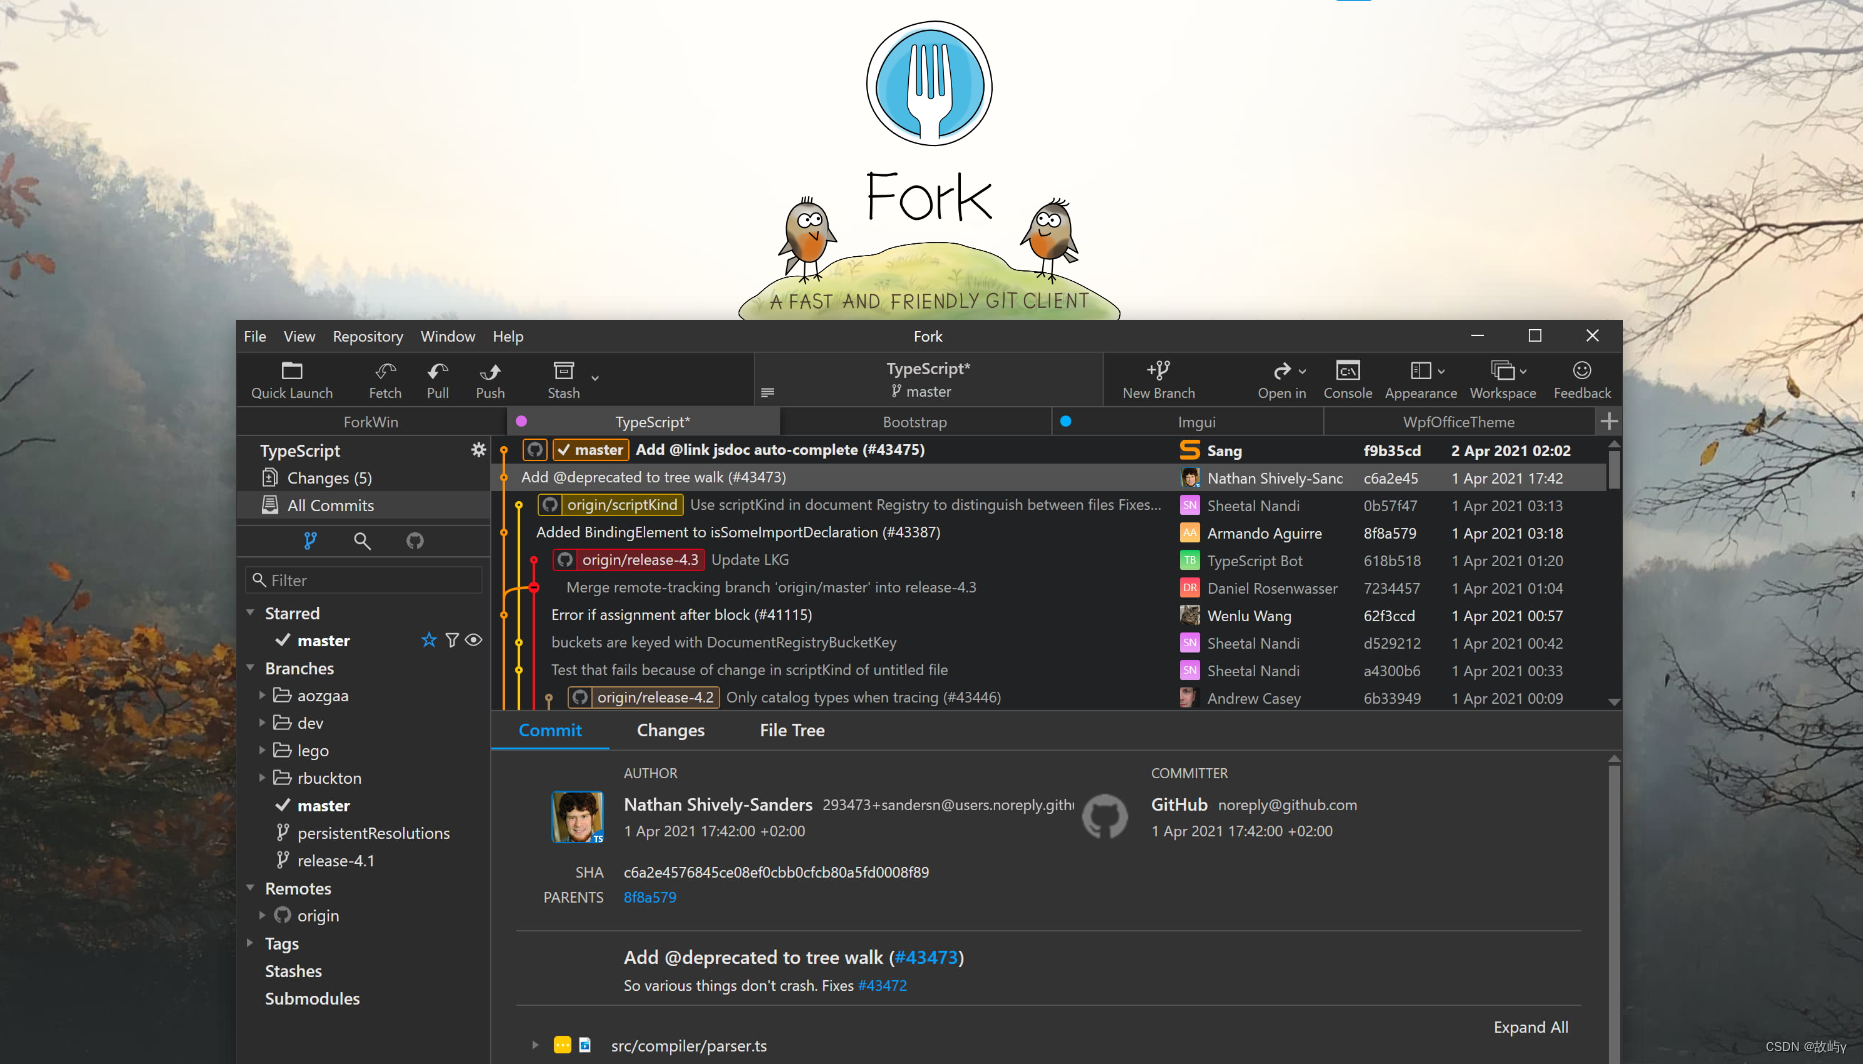Select the Commit details tab
This screenshot has height=1064, width=1863.
click(550, 731)
